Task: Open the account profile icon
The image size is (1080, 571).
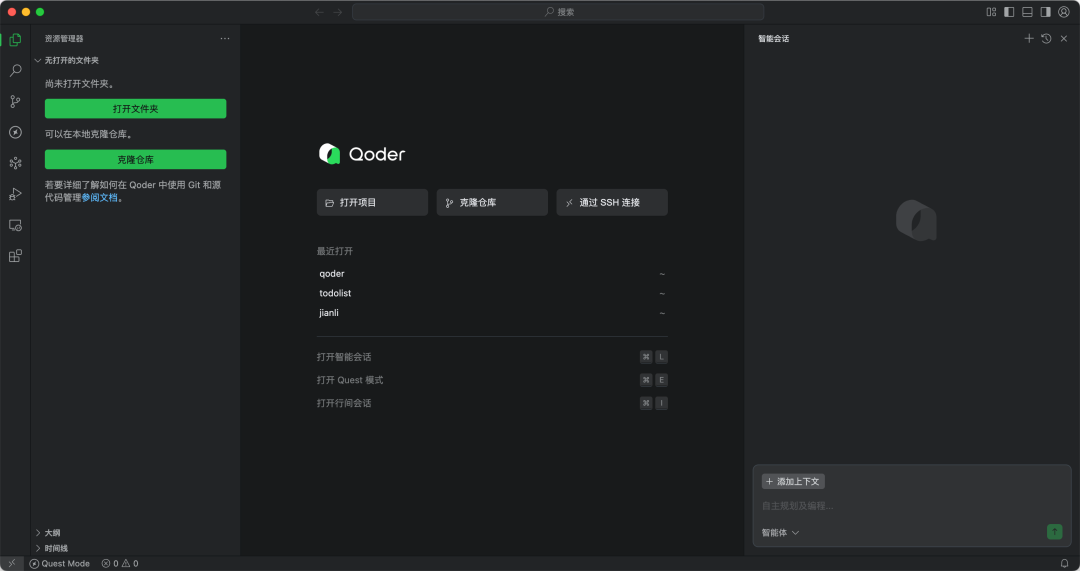Action: click(1063, 12)
